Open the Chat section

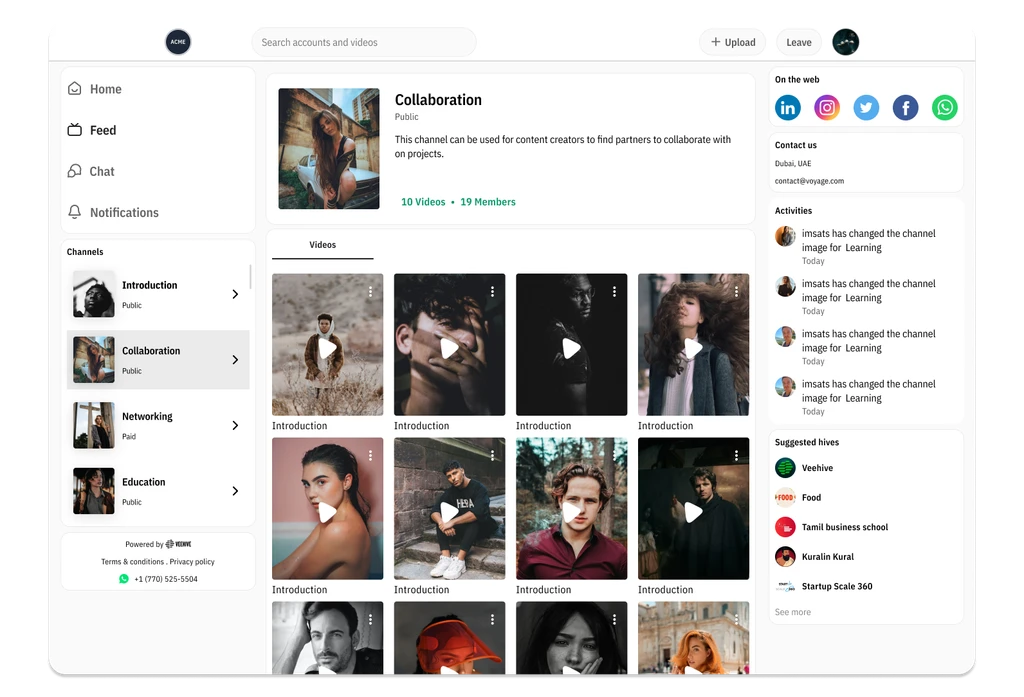[100, 171]
